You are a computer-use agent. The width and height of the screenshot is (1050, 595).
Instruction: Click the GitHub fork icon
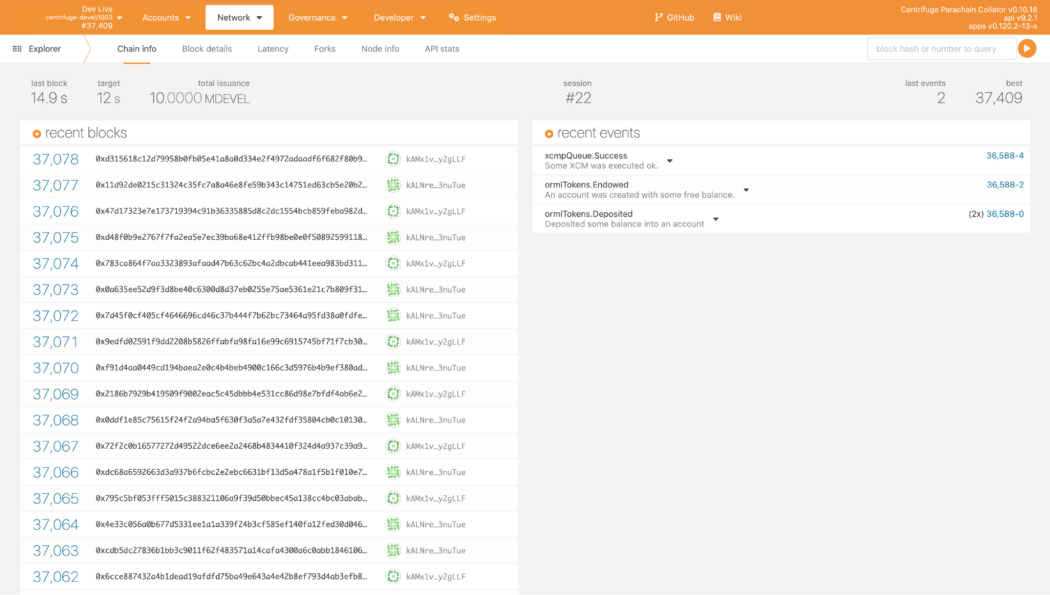click(x=658, y=17)
